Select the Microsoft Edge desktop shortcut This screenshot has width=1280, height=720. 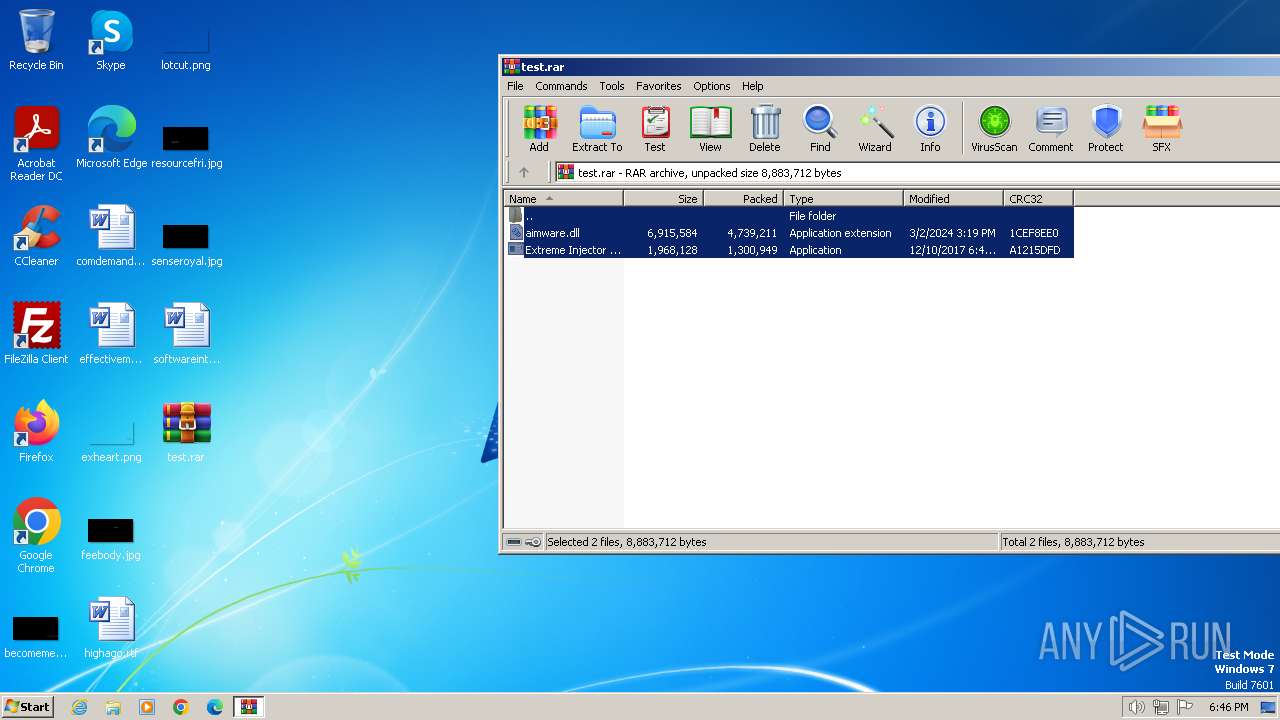pyautogui.click(x=111, y=138)
